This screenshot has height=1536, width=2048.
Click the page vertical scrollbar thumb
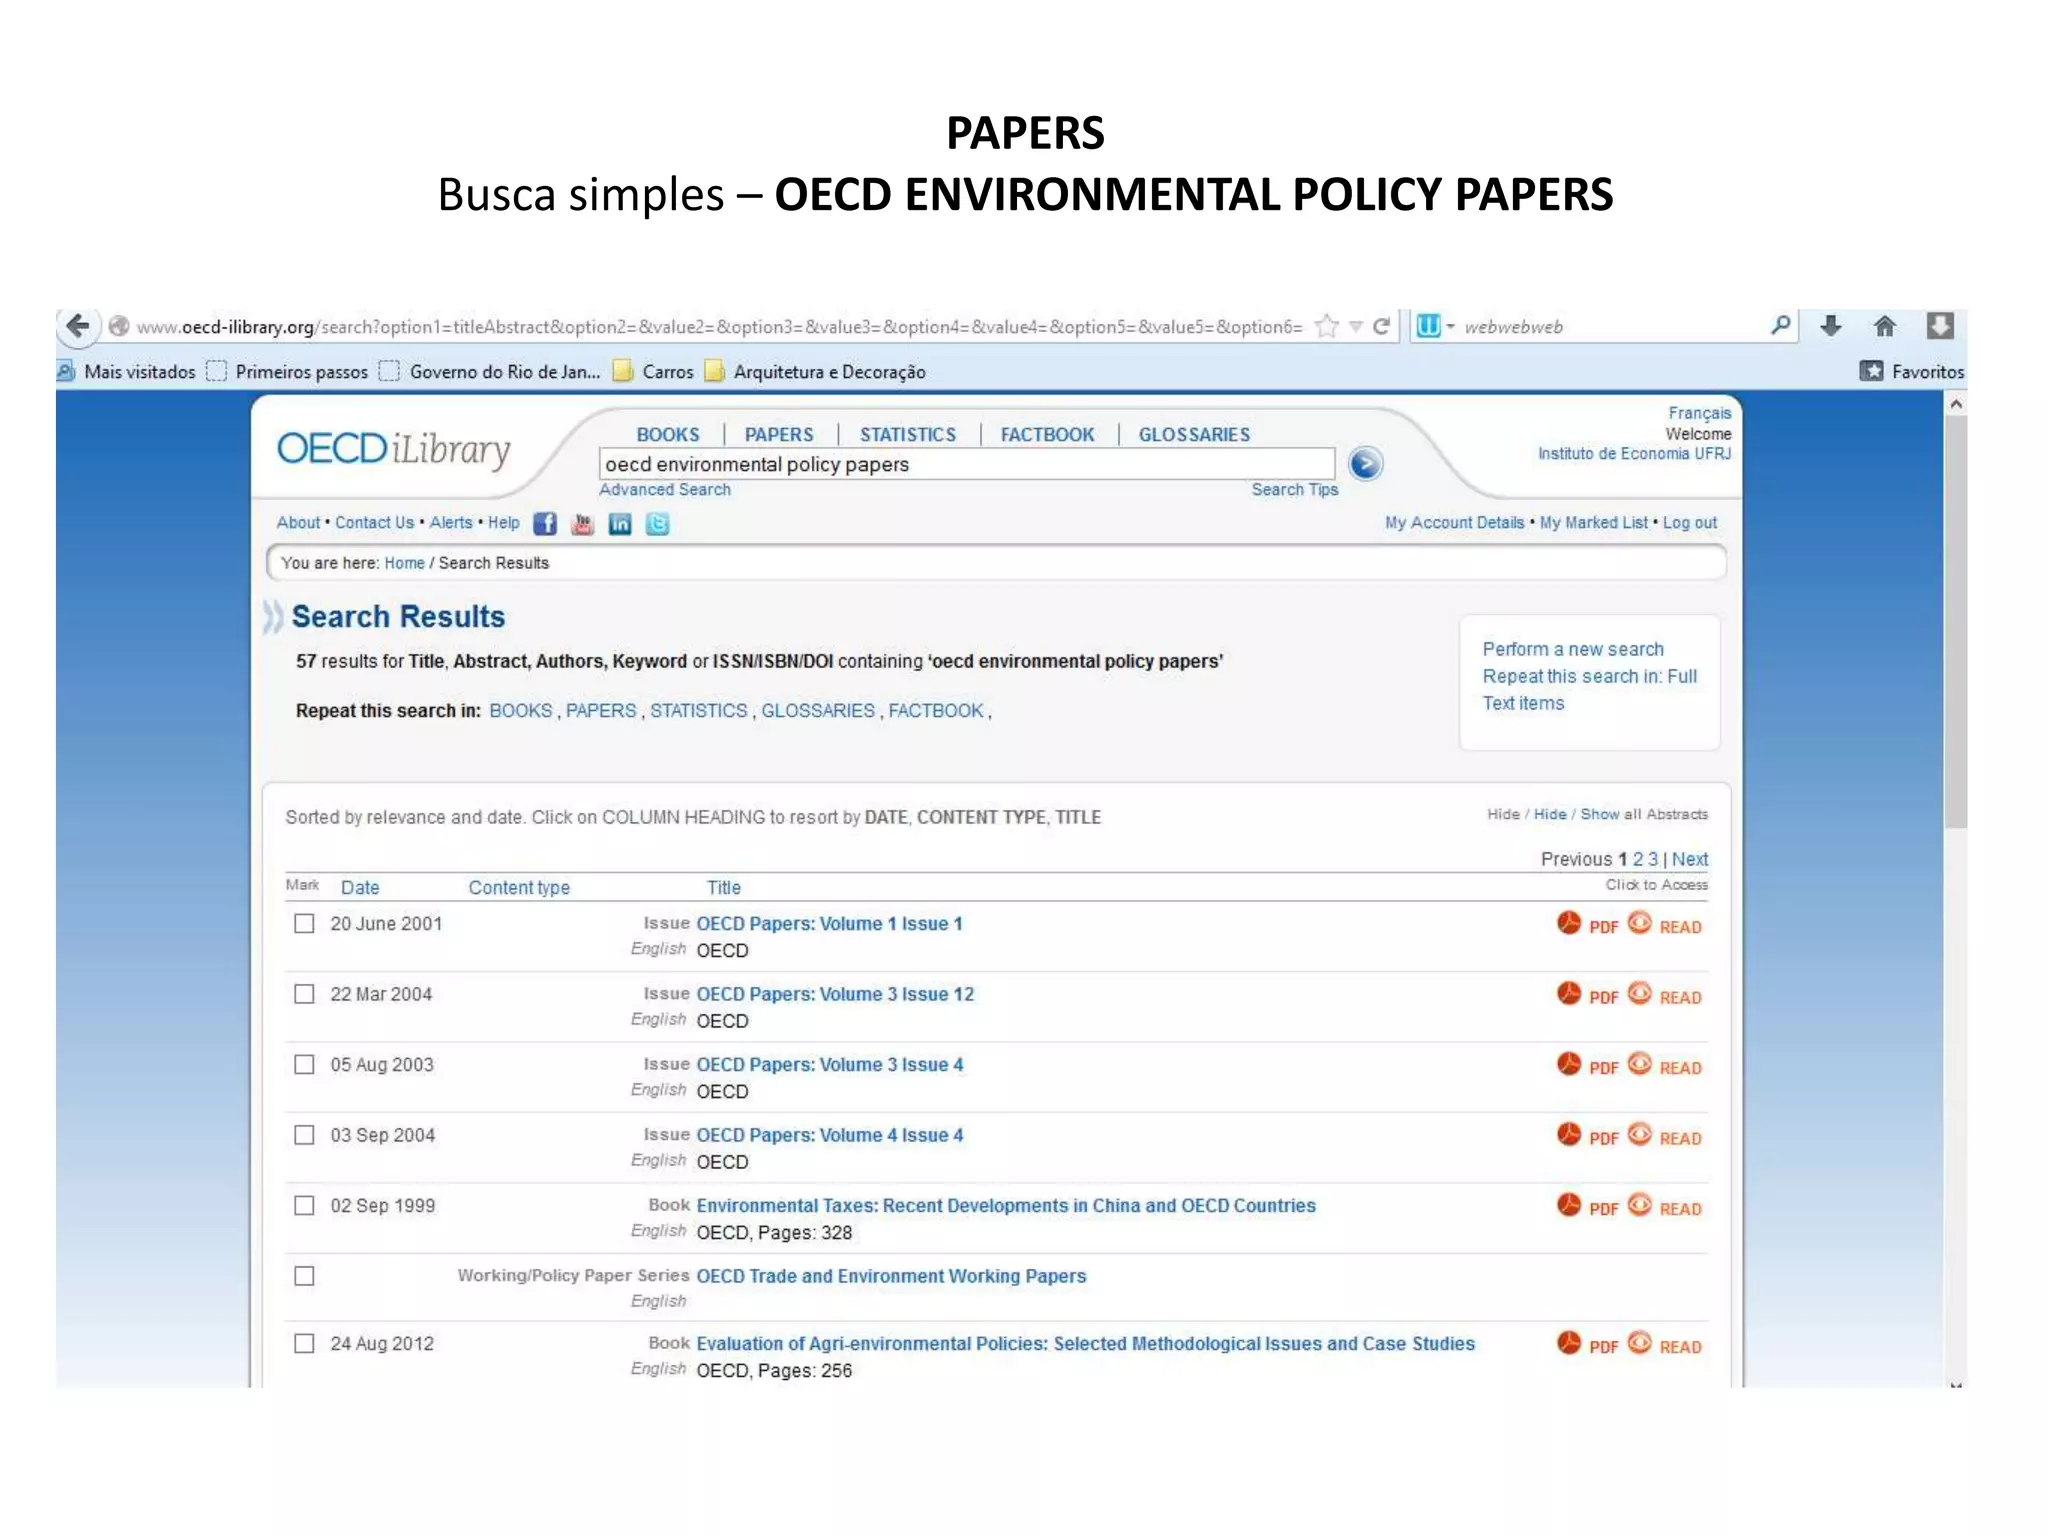[1956, 620]
